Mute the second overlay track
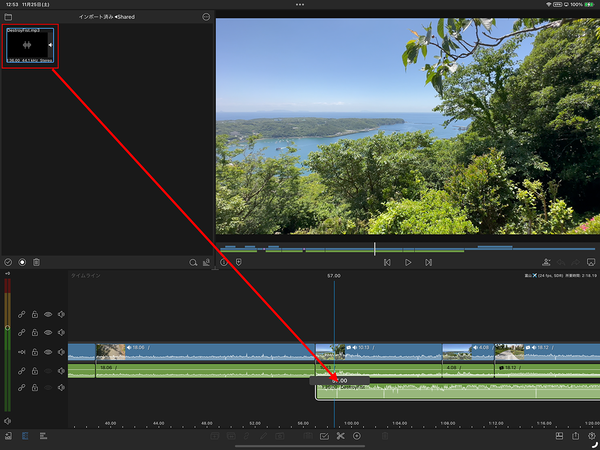The height and width of the screenshot is (450, 600). tap(61, 332)
